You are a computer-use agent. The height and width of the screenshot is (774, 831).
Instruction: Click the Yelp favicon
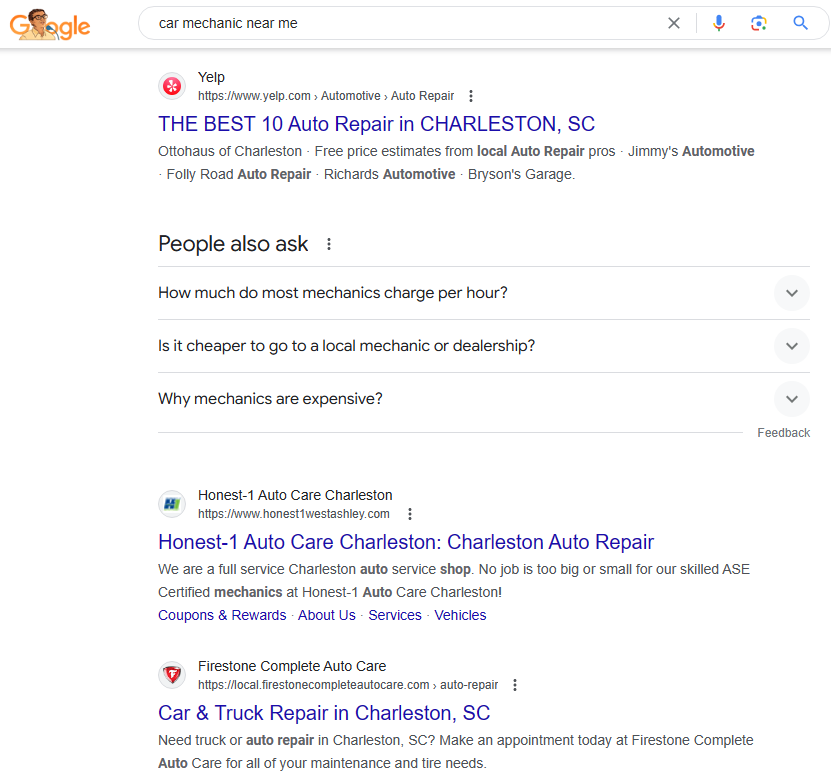(171, 86)
